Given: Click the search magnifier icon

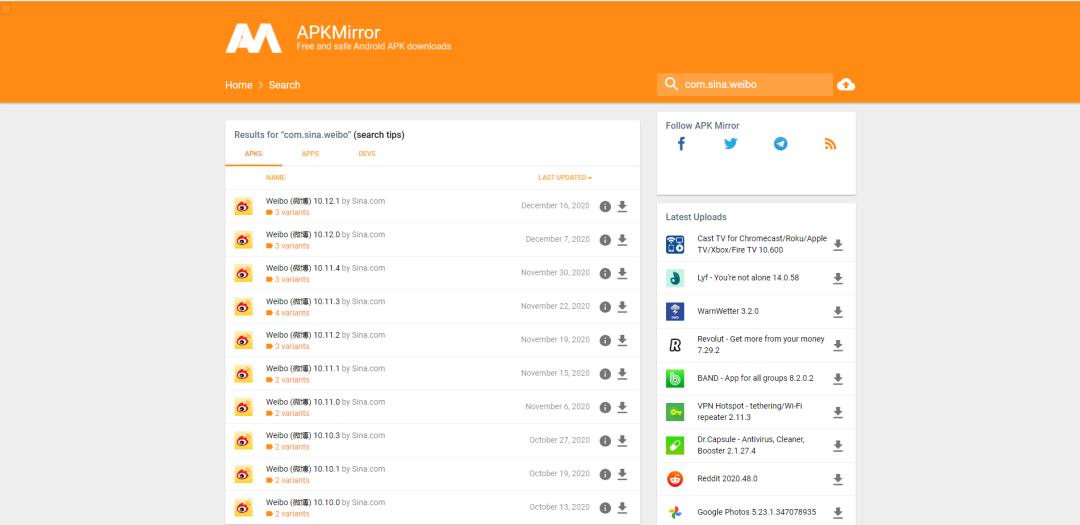Looking at the screenshot, I should 671,84.
